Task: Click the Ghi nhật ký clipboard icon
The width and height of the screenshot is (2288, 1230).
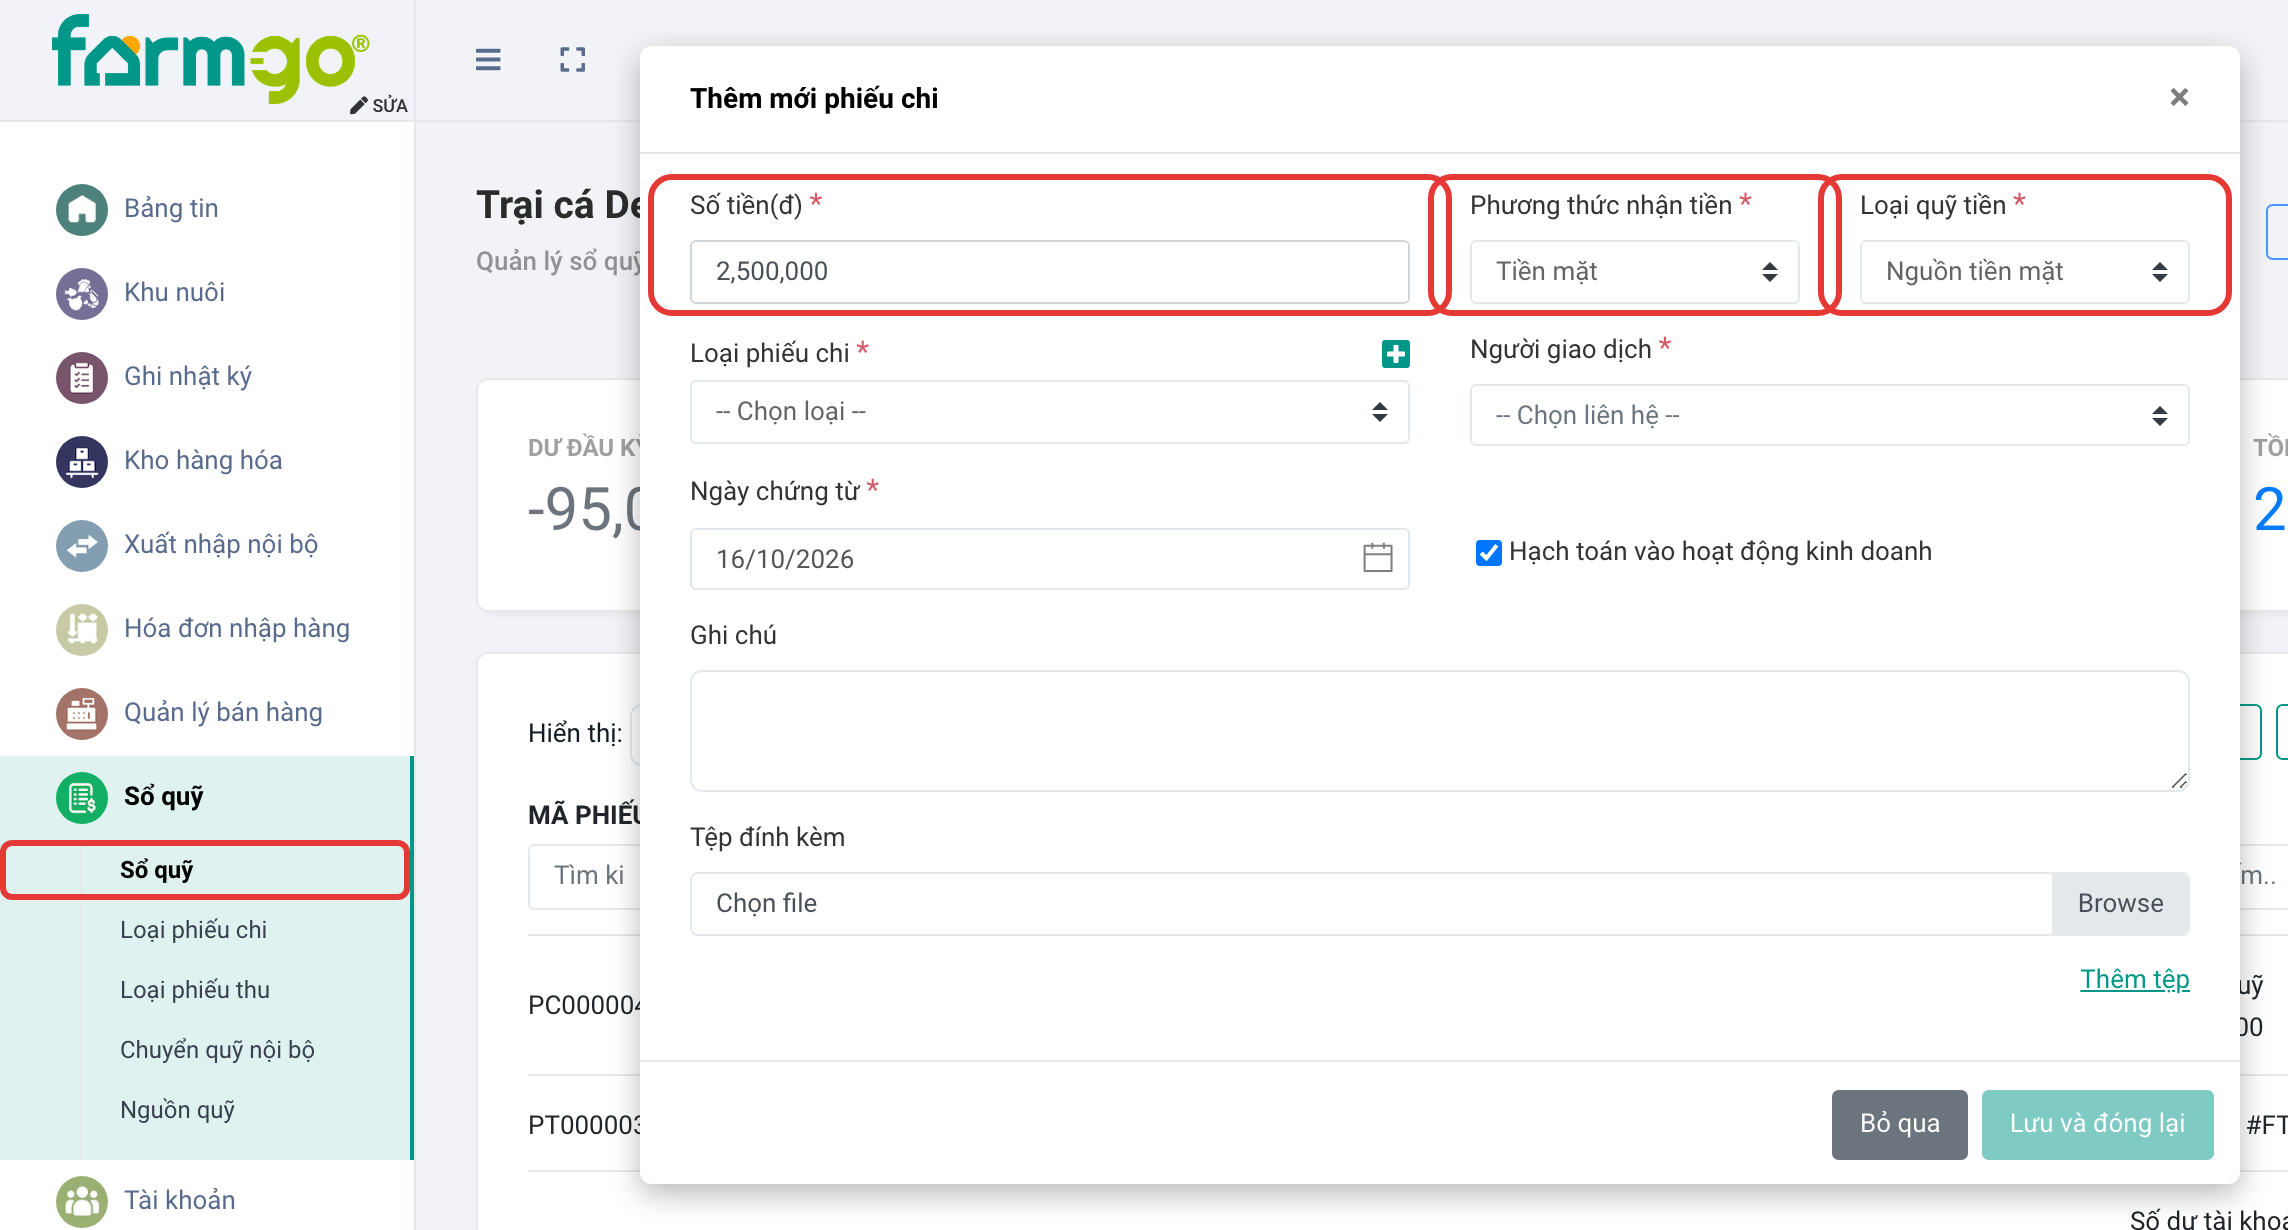Action: point(82,377)
